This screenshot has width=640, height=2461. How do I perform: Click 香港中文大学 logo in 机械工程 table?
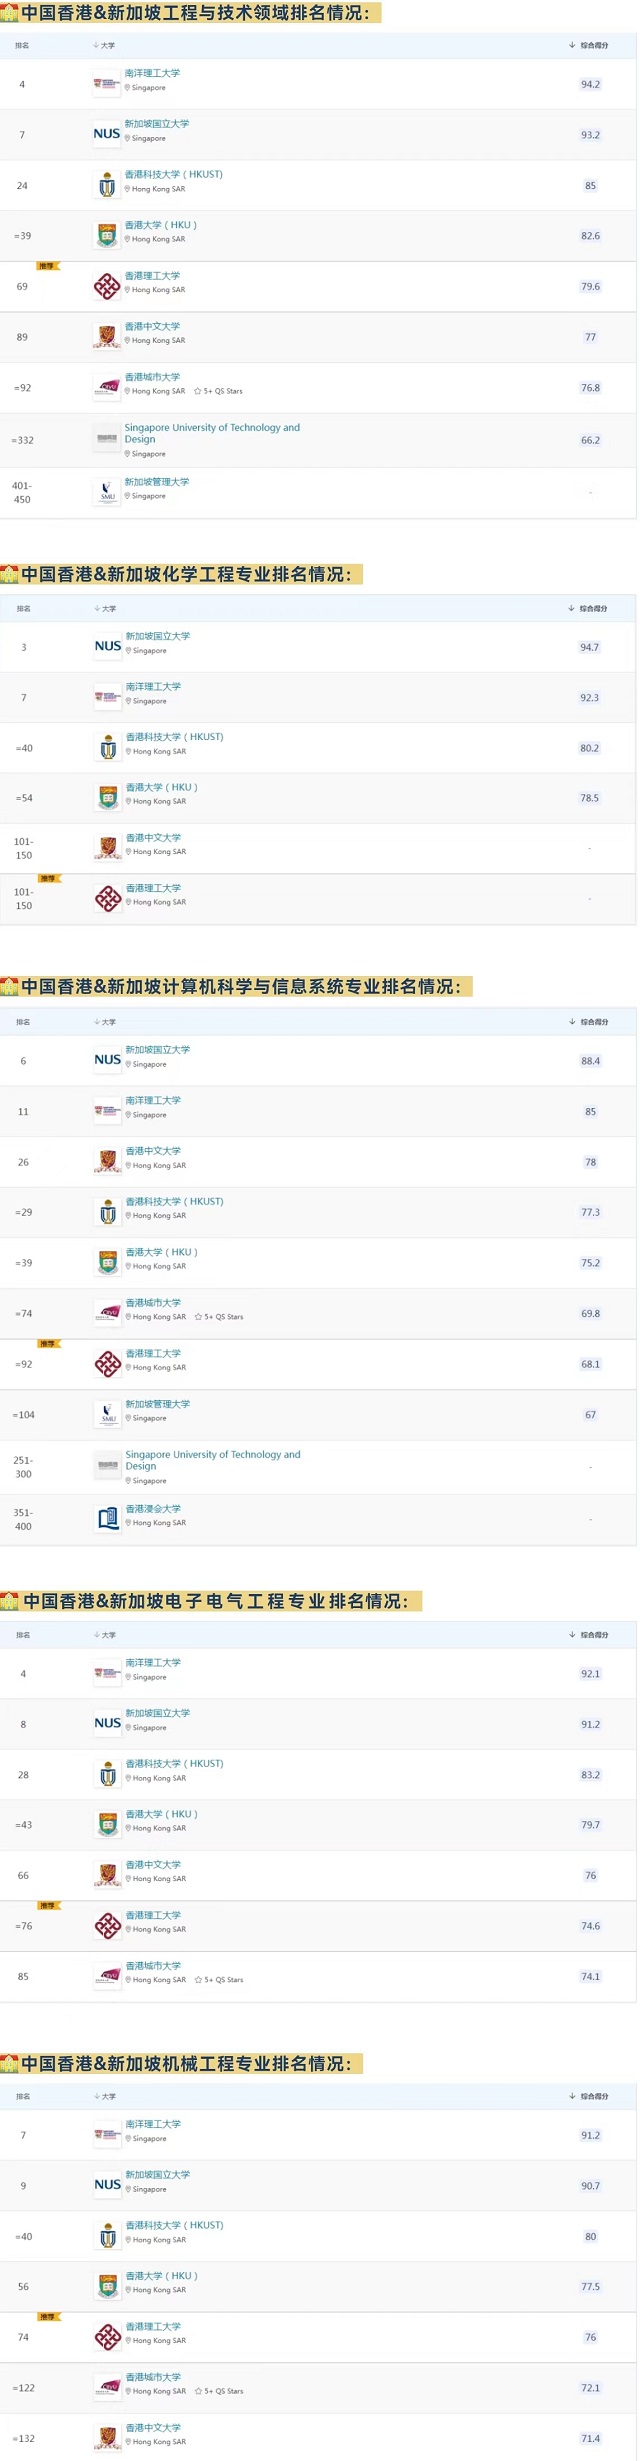108,2438
